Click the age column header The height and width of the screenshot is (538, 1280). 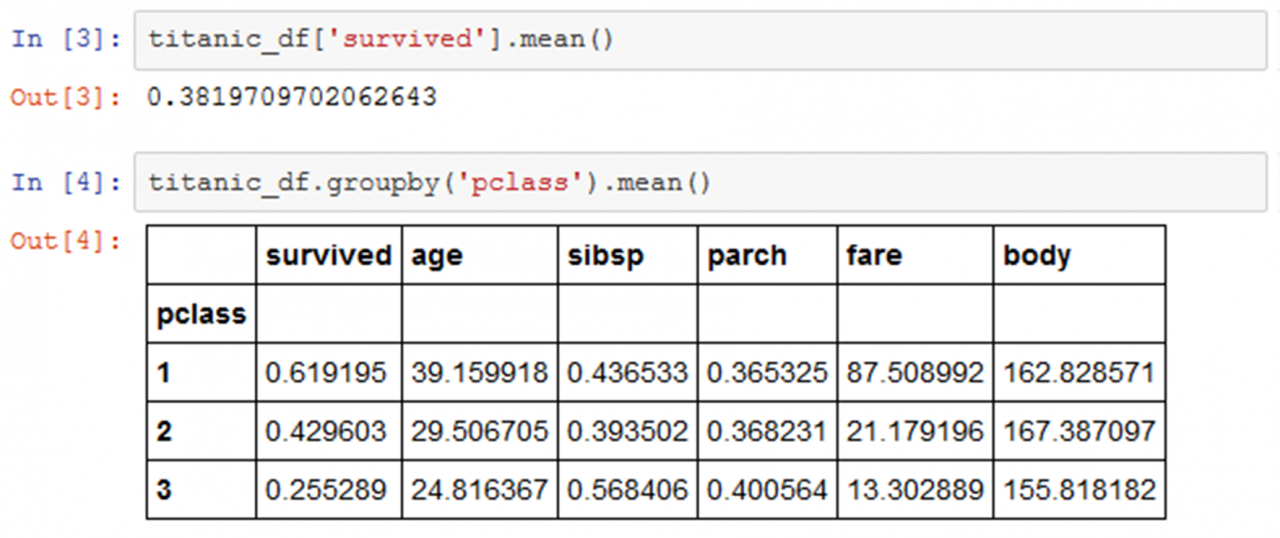pos(437,256)
